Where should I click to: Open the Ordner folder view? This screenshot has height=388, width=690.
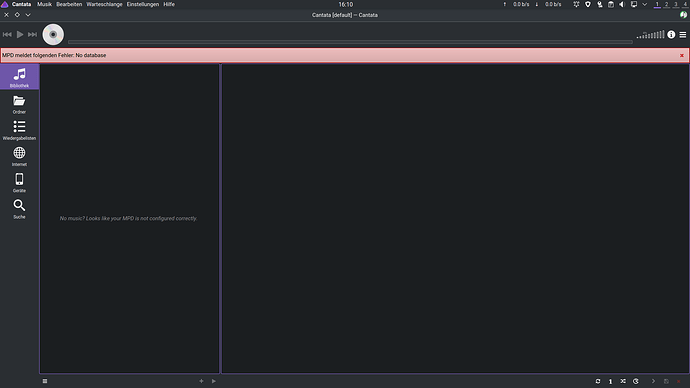[19, 104]
